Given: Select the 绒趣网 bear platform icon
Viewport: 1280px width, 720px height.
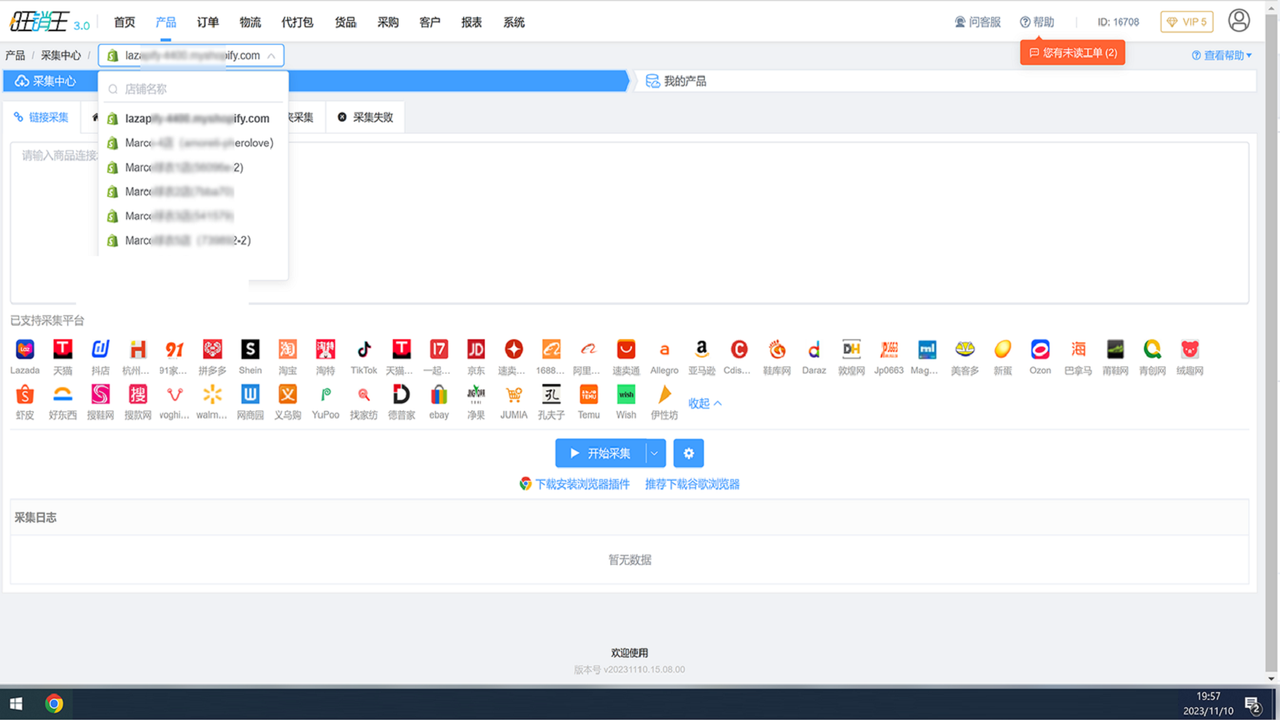Looking at the screenshot, I should [x=1190, y=349].
